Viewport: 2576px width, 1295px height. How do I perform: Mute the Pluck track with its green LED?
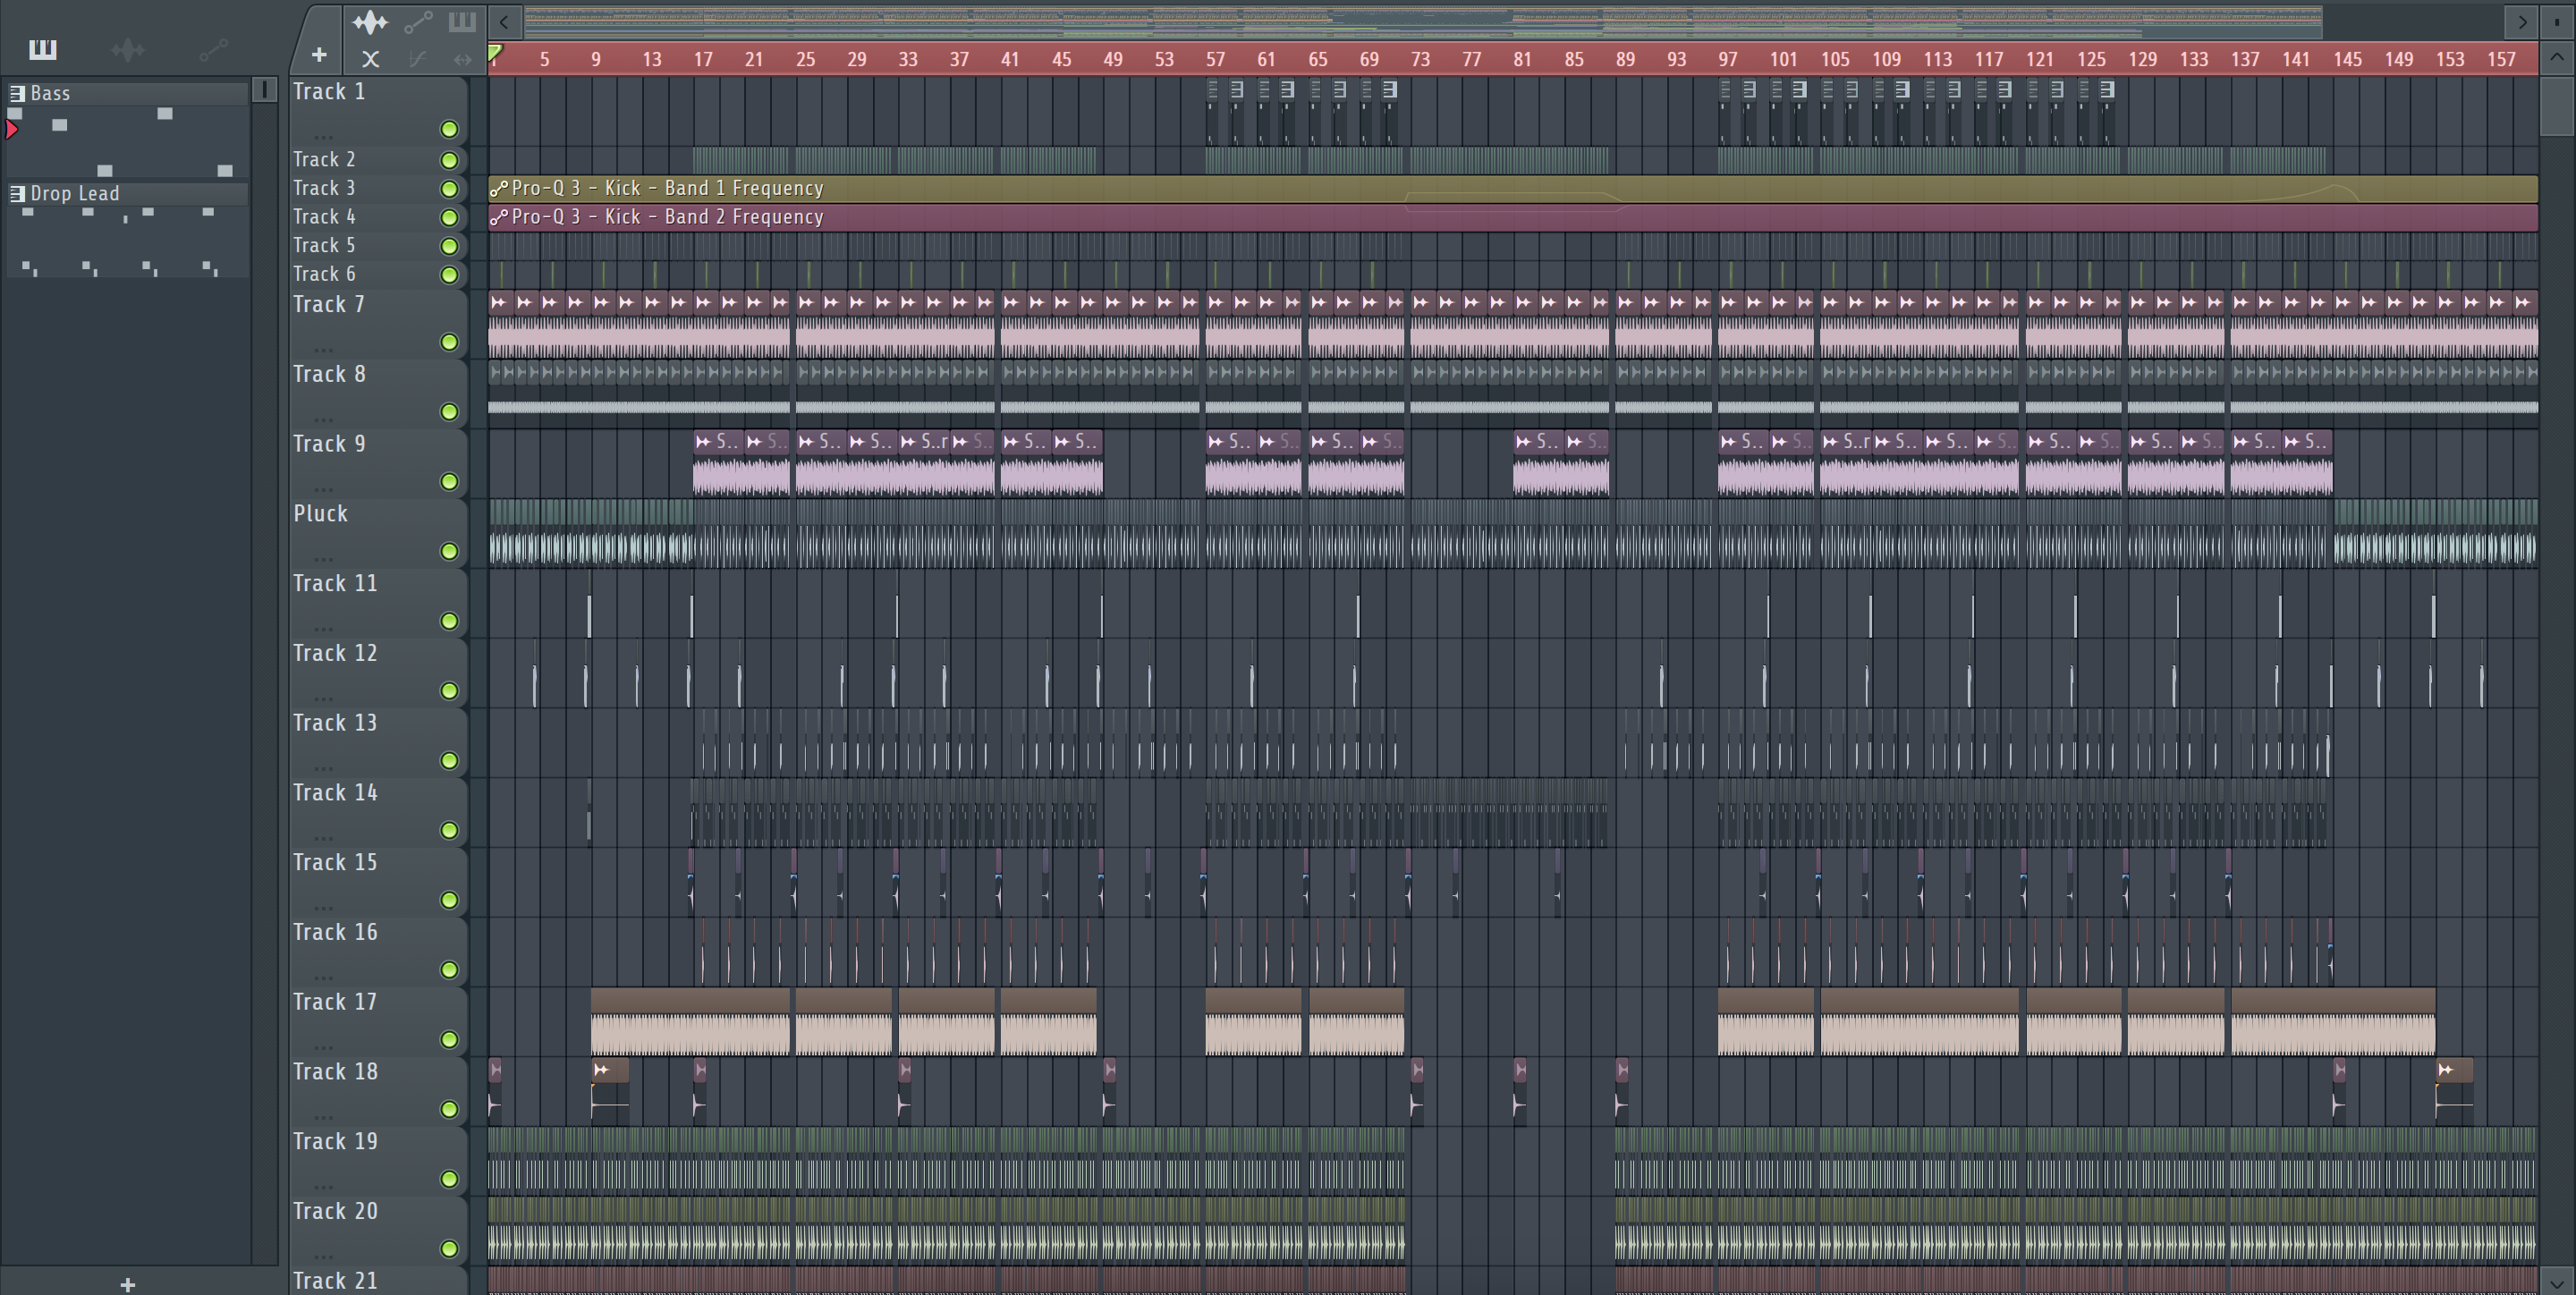pyautogui.click(x=449, y=551)
